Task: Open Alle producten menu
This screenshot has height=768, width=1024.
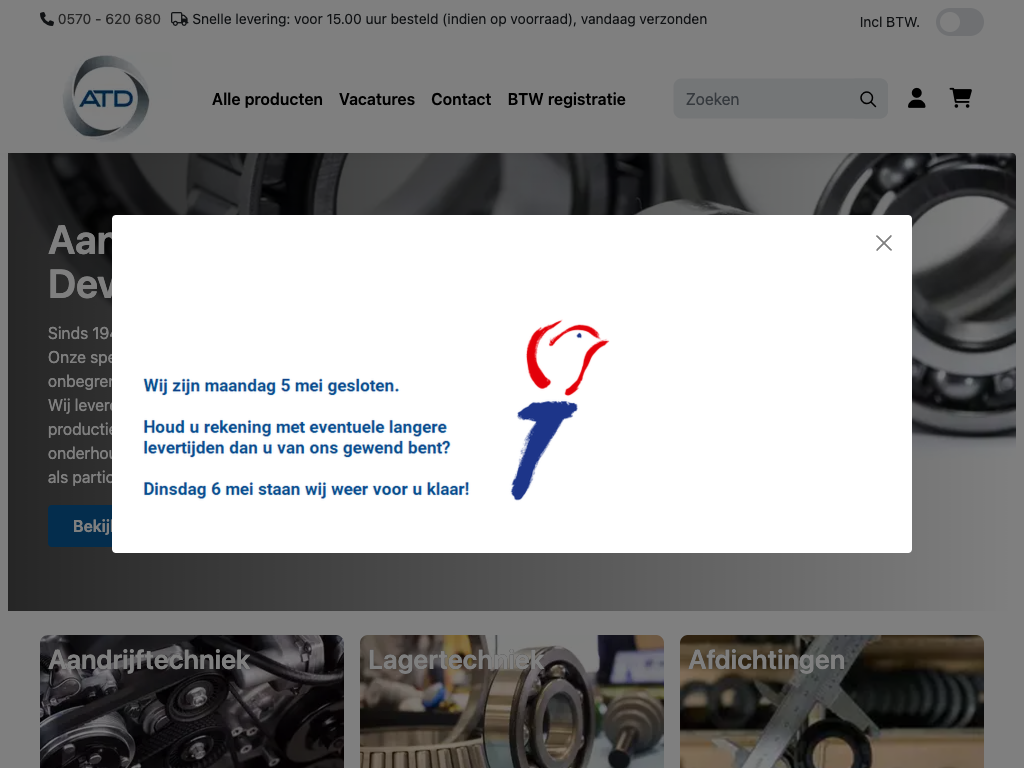Action: coord(267,99)
